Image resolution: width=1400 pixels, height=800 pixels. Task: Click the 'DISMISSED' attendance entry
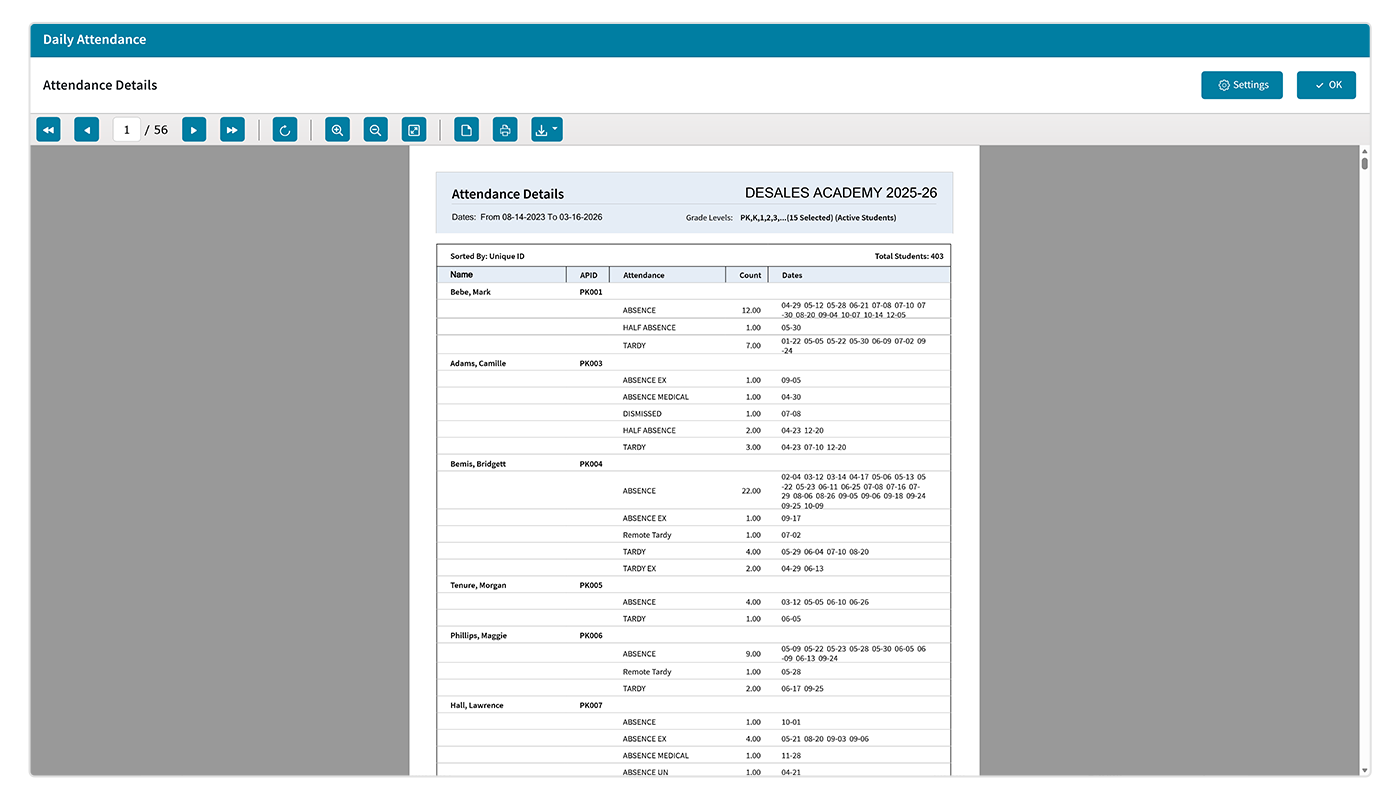coord(642,413)
